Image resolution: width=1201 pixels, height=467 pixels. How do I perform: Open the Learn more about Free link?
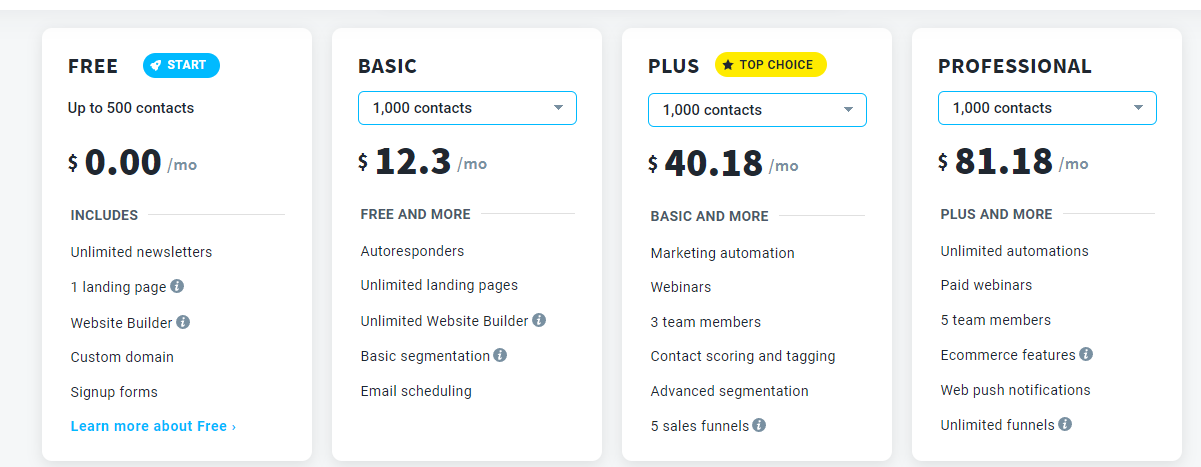tap(153, 426)
